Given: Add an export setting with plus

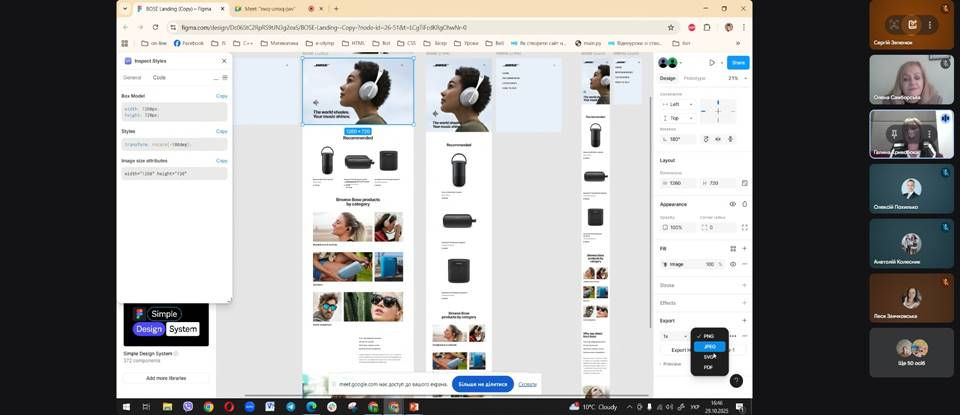Looking at the screenshot, I should [x=744, y=321].
